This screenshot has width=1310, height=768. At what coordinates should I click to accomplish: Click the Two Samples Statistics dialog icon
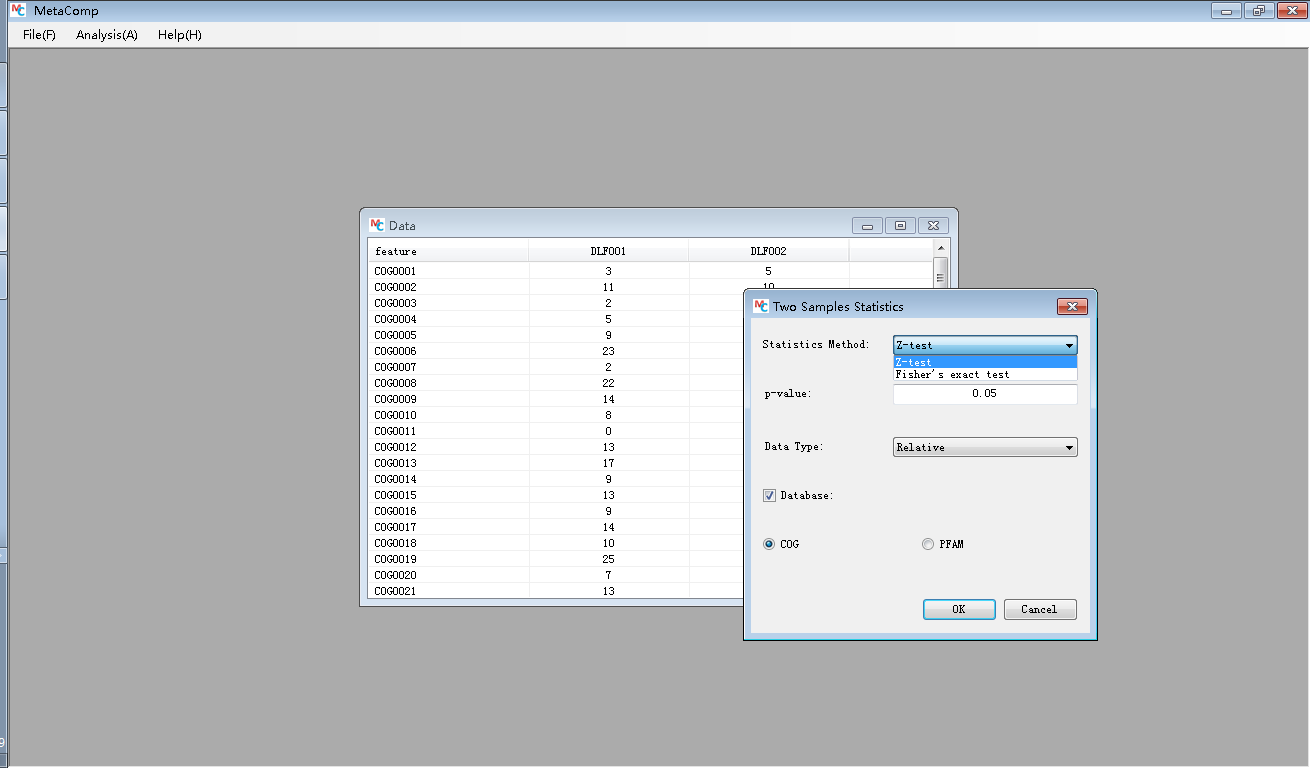[x=760, y=306]
